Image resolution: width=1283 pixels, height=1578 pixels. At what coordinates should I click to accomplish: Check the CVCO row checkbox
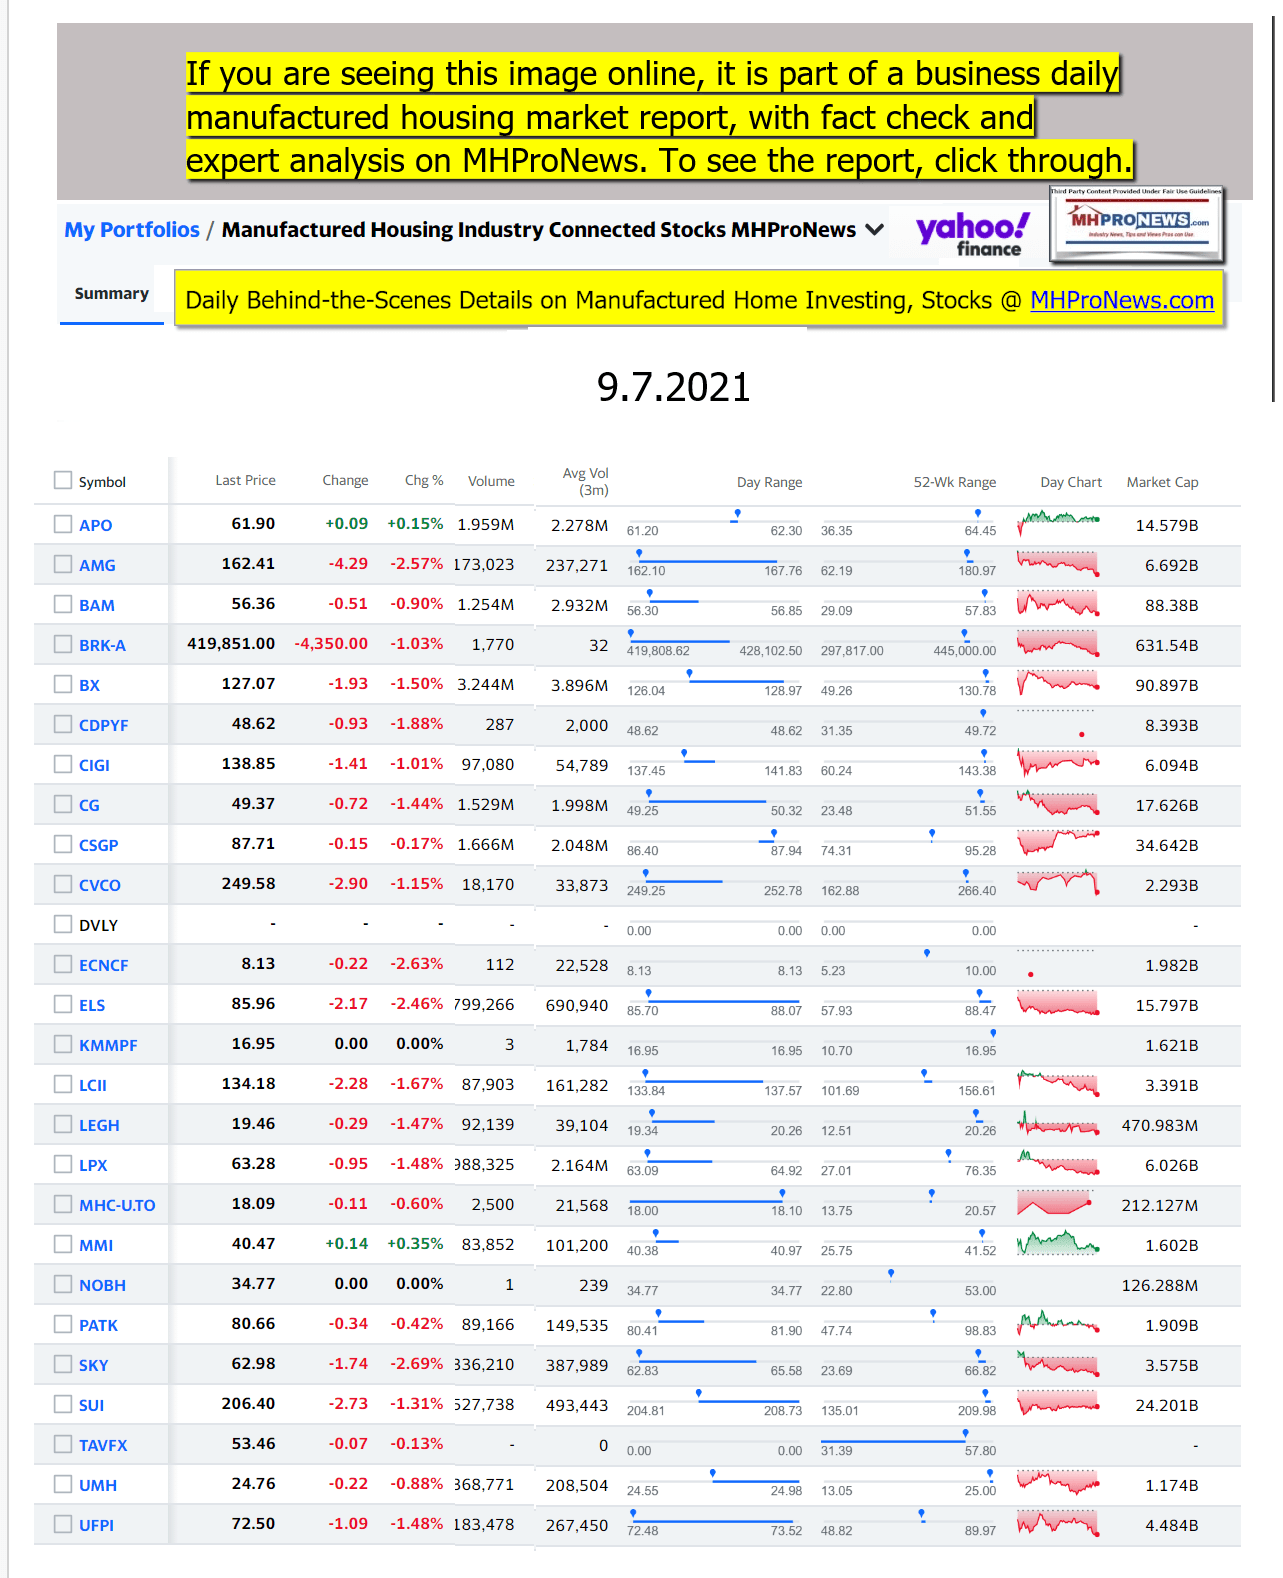click(x=63, y=884)
